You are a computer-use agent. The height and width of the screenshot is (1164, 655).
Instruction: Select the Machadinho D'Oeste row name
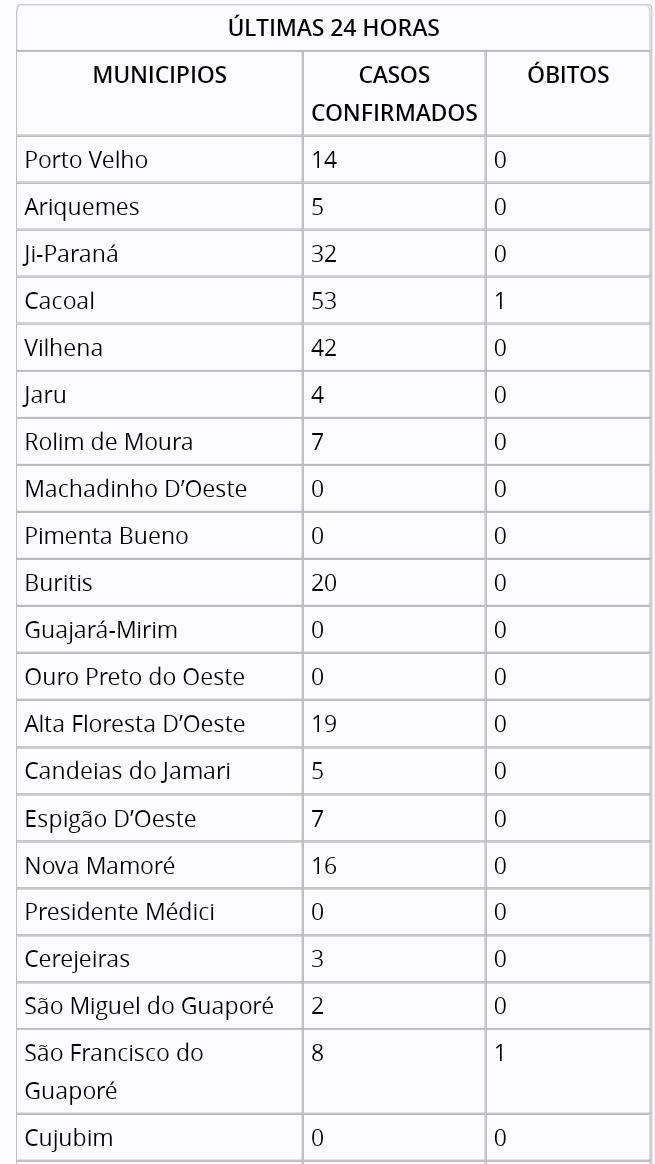[136, 489]
